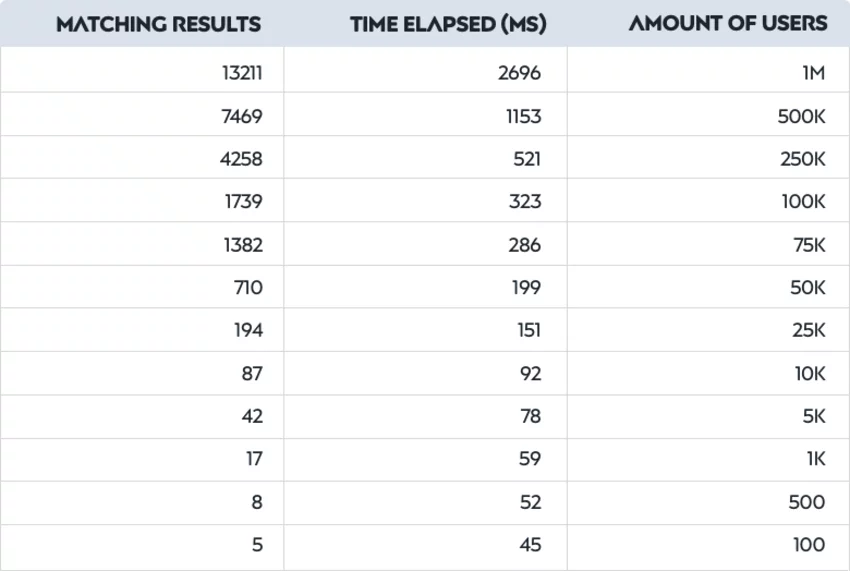The height and width of the screenshot is (571, 850).
Task: Click the AMOUNT OF USERS column header
Action: click(x=728, y=23)
